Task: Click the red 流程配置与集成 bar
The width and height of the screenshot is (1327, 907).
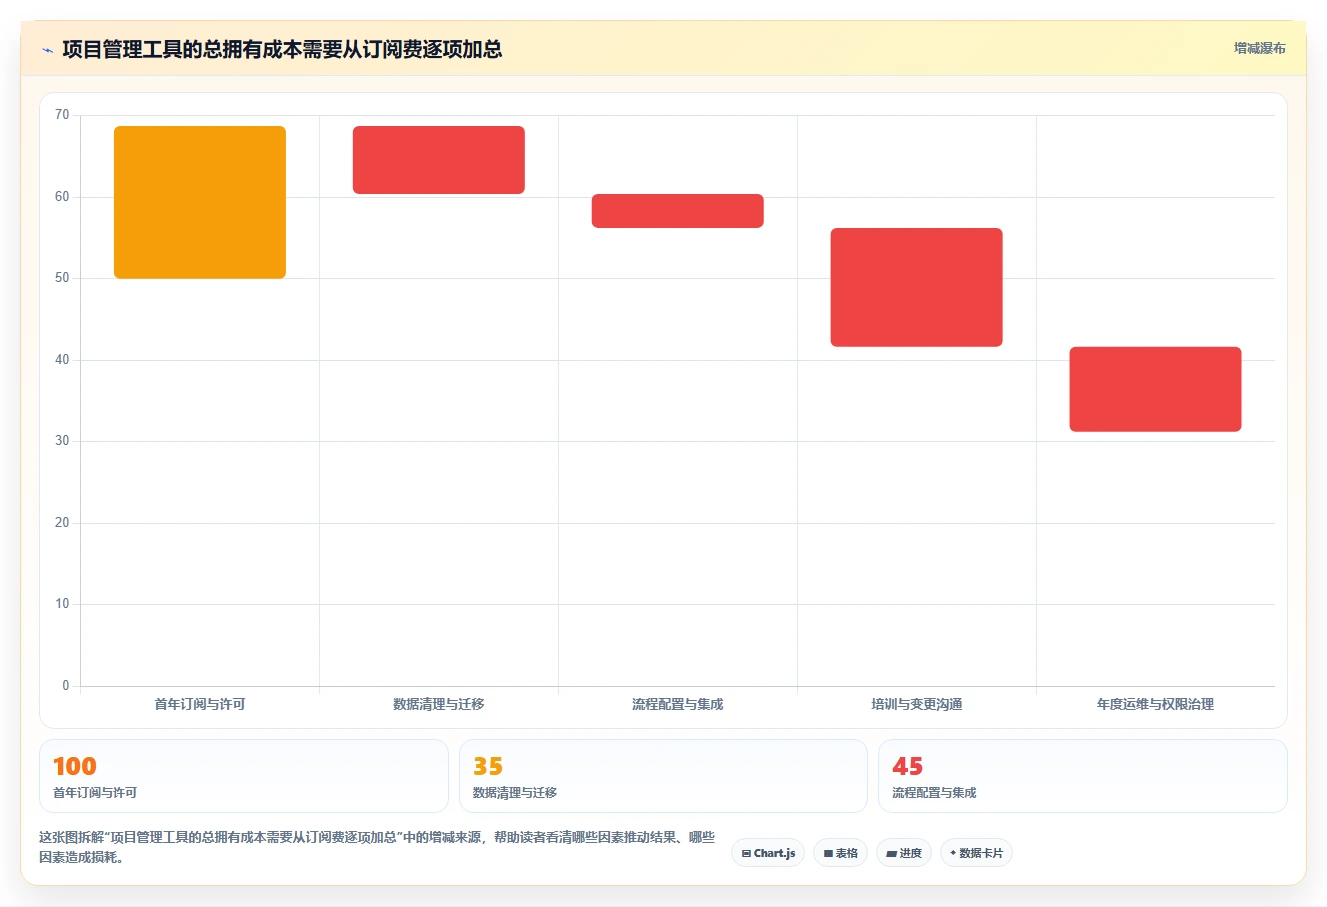Action: tap(678, 211)
